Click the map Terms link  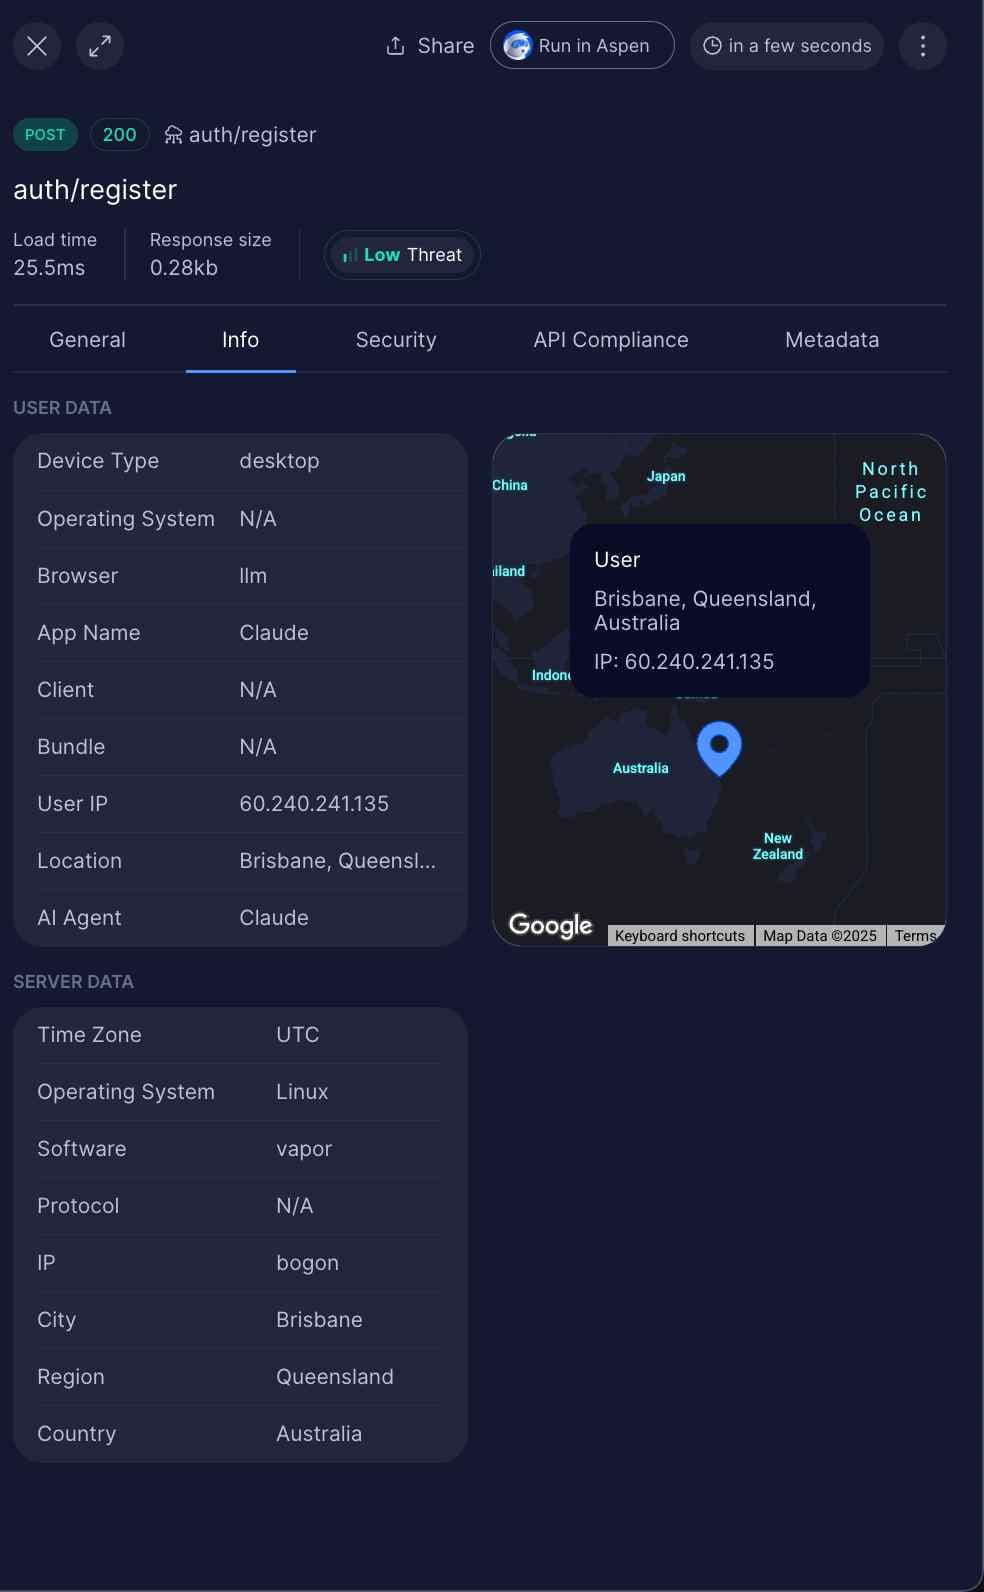pos(915,936)
